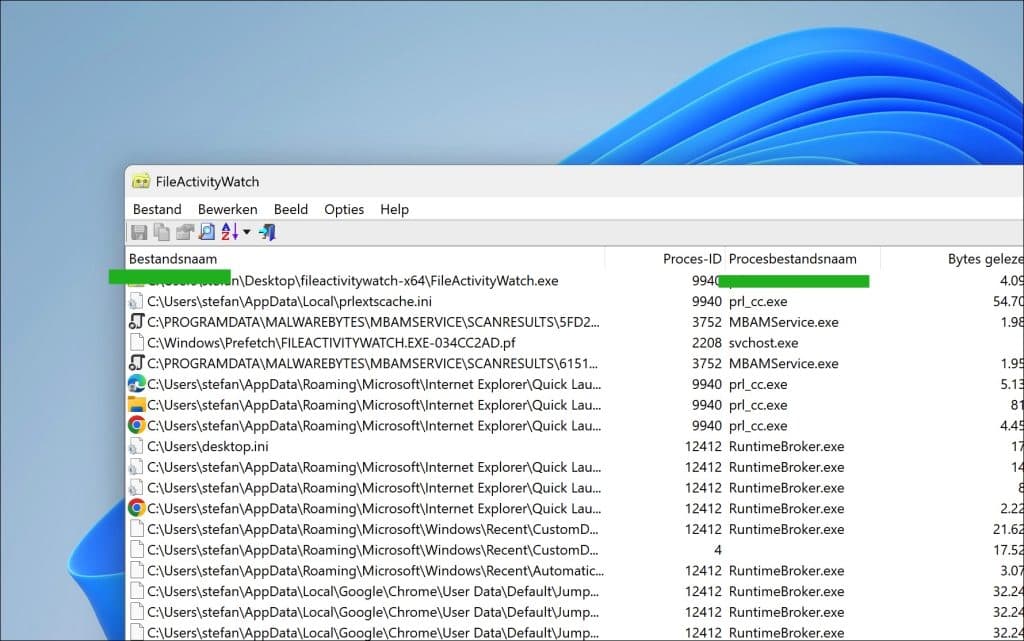Open the Bestand menu
Image resolution: width=1024 pixels, height=641 pixels.
coord(157,210)
